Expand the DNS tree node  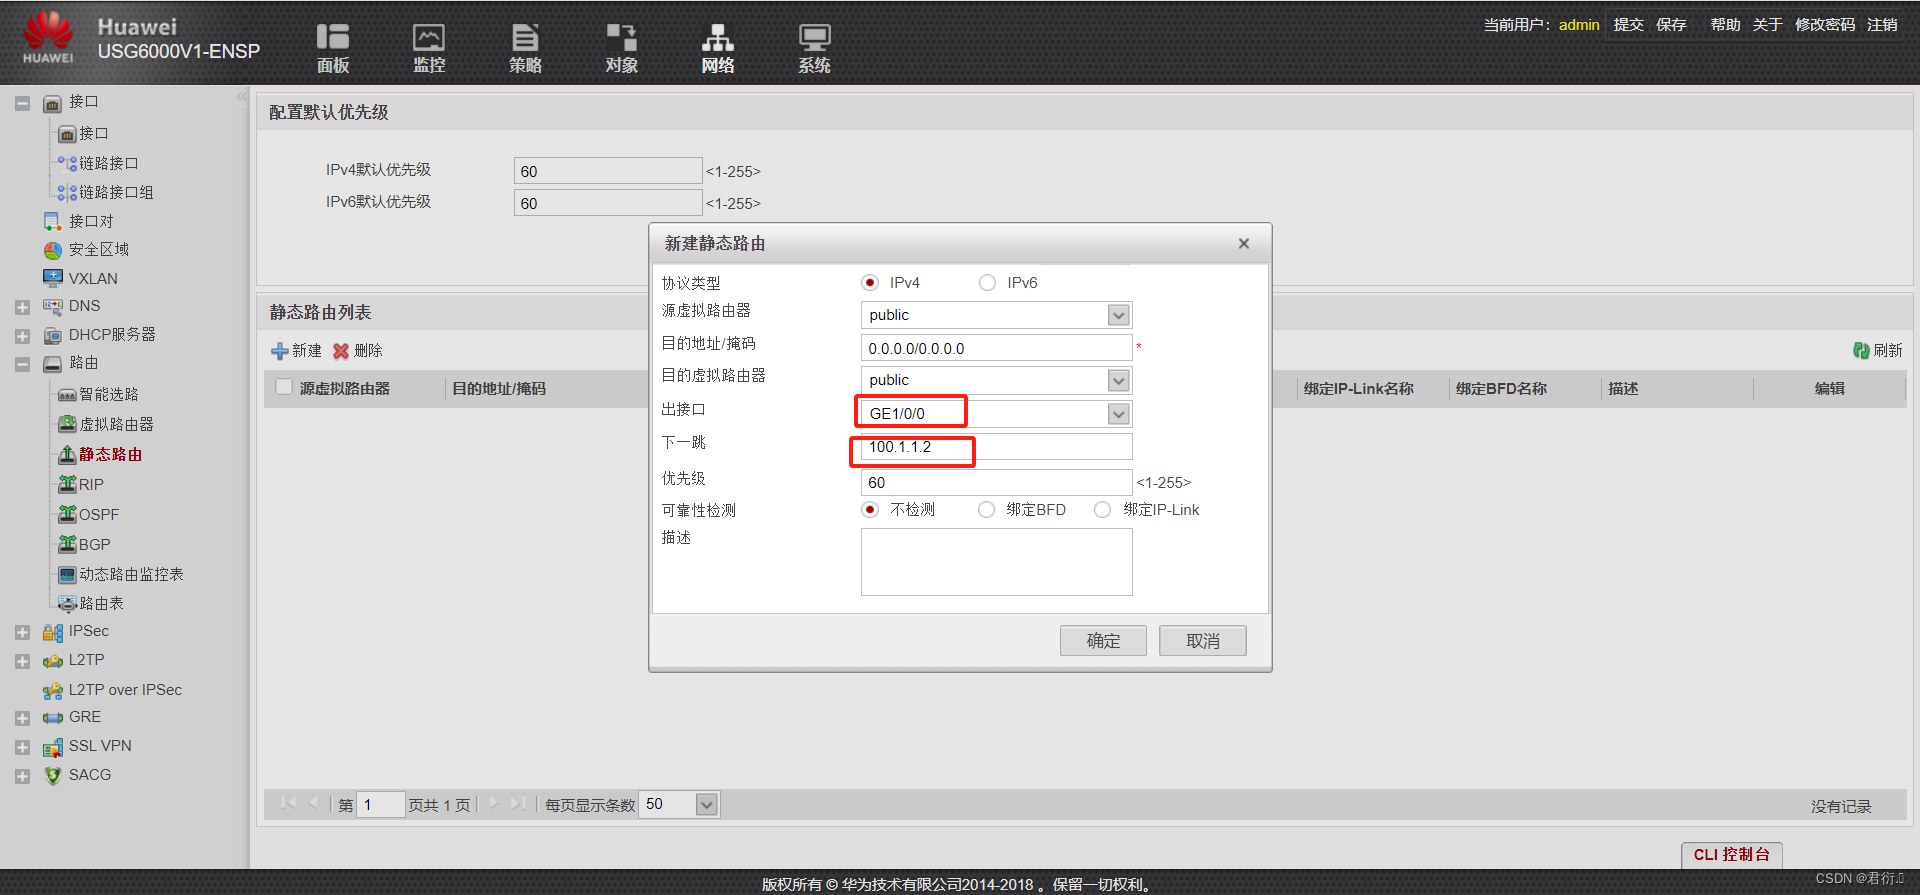[22, 307]
